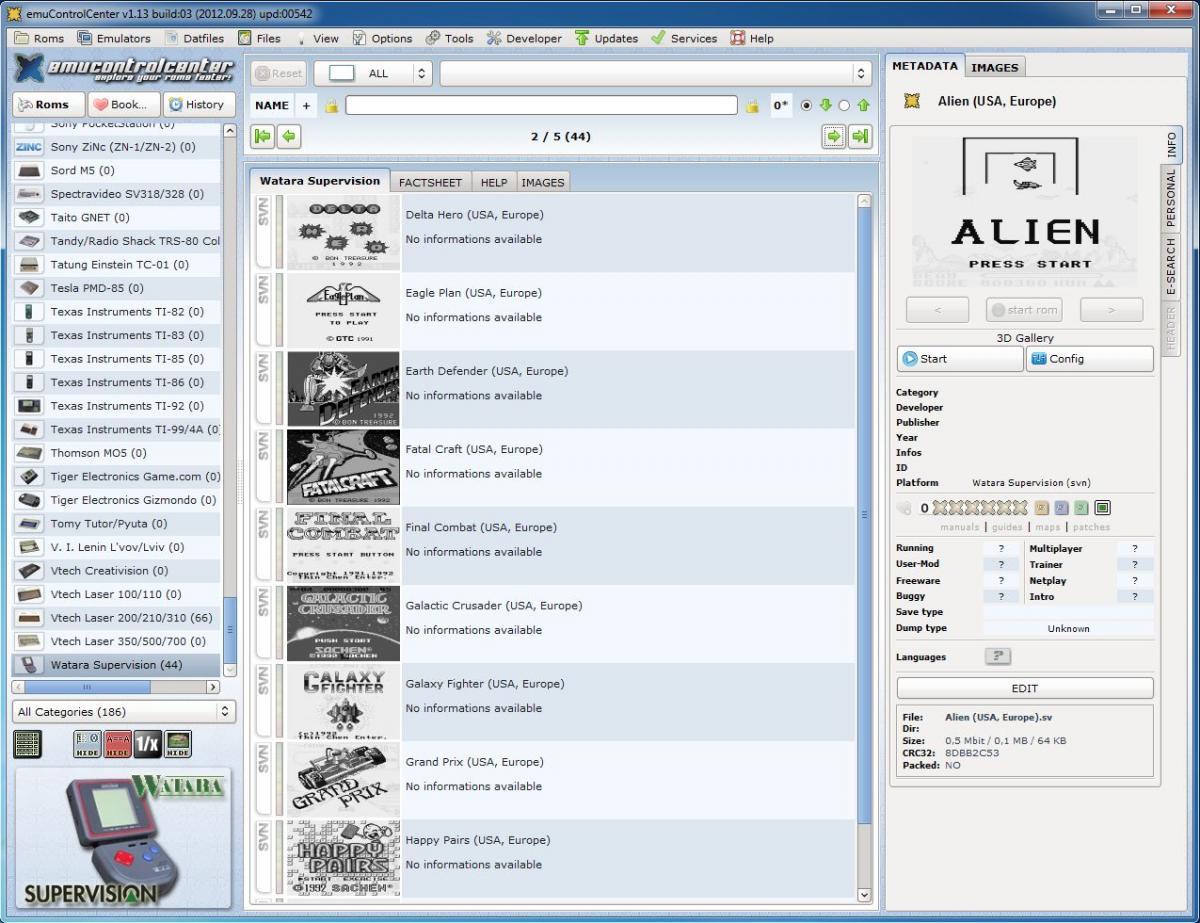Select the ascending sort radio button
Viewport: 1200px width, 923px height.
coord(844,105)
